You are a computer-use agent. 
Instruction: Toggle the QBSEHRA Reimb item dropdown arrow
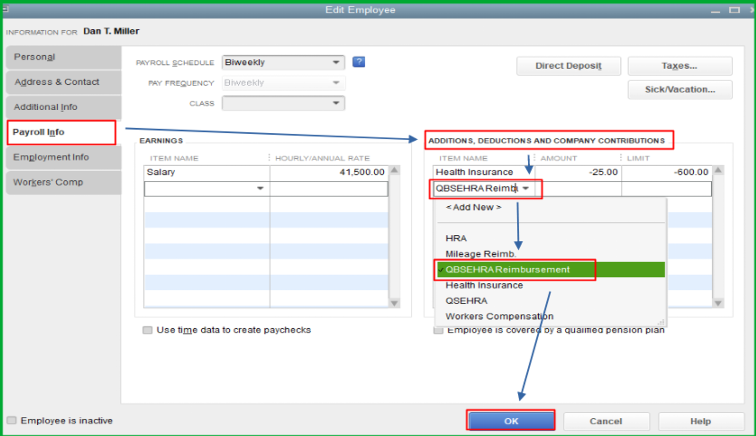point(526,188)
